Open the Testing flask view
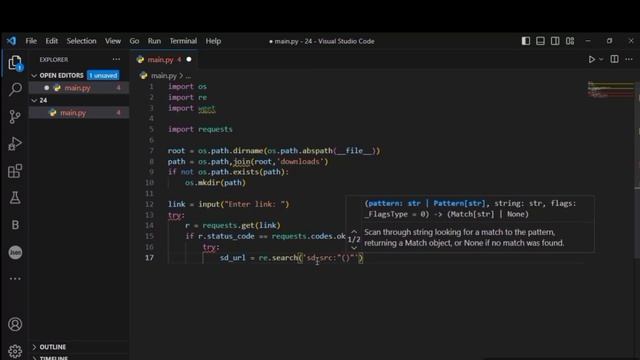The height and width of the screenshot is (360, 640). coord(15,198)
